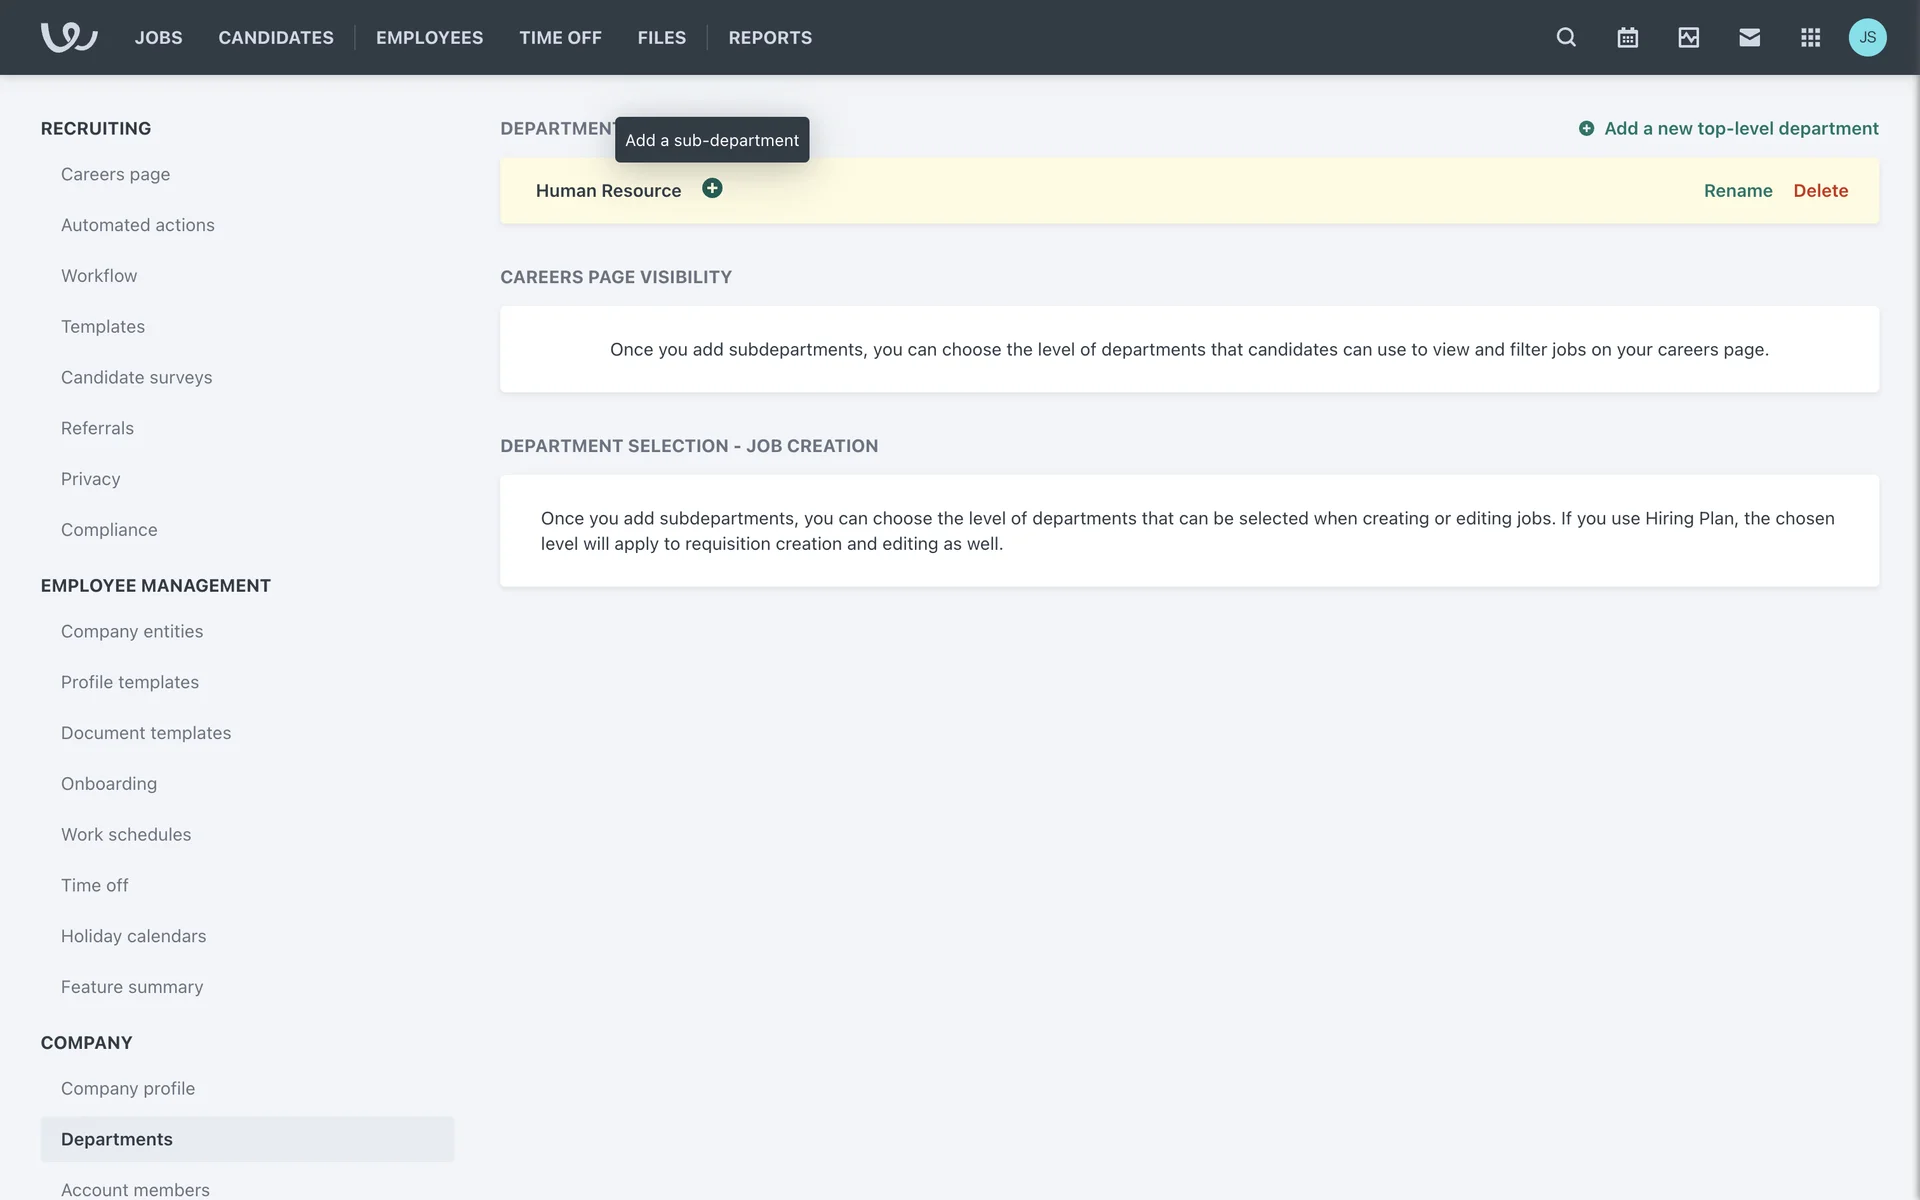The height and width of the screenshot is (1200, 1920).
Task: Open the search magnifier icon
Action: click(1566, 37)
